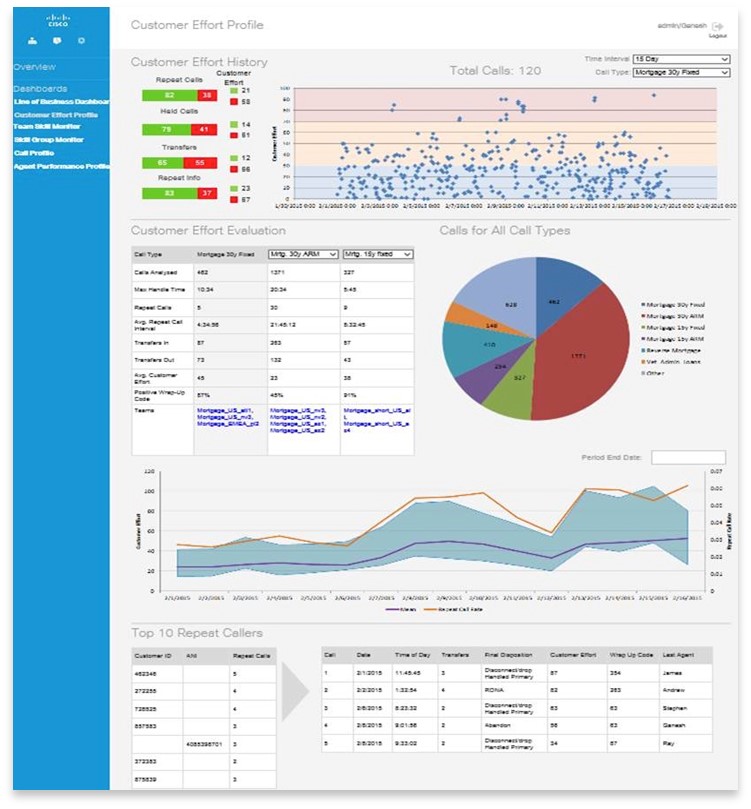751x809 pixels.
Task: Open the Call Profile dashboard link
Action: [x=34, y=153]
